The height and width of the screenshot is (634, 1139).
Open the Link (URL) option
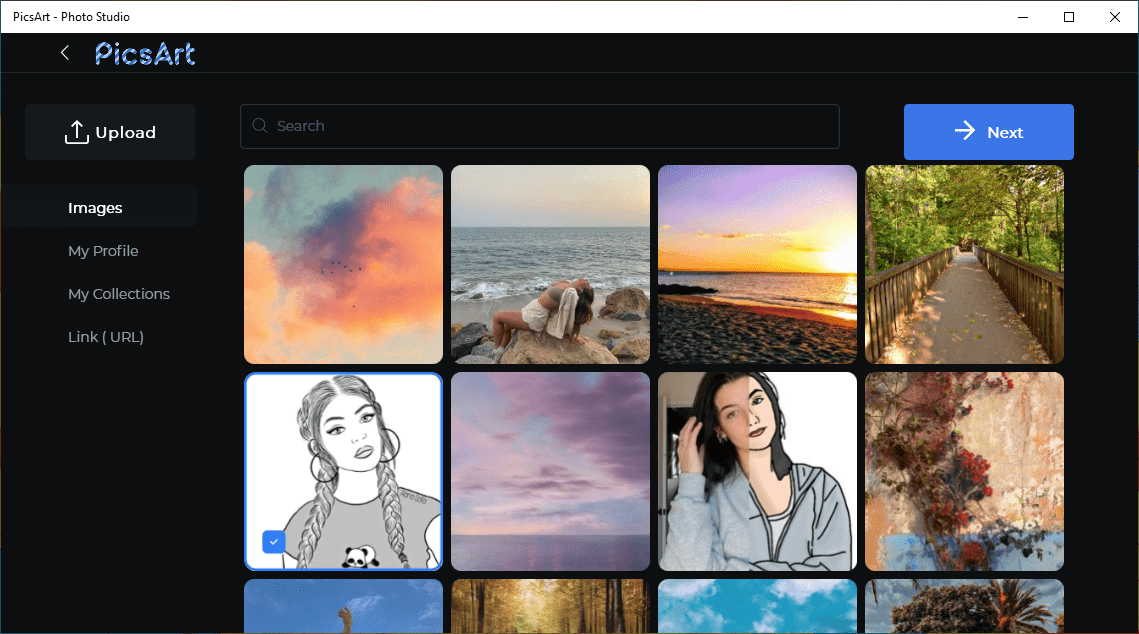click(106, 336)
